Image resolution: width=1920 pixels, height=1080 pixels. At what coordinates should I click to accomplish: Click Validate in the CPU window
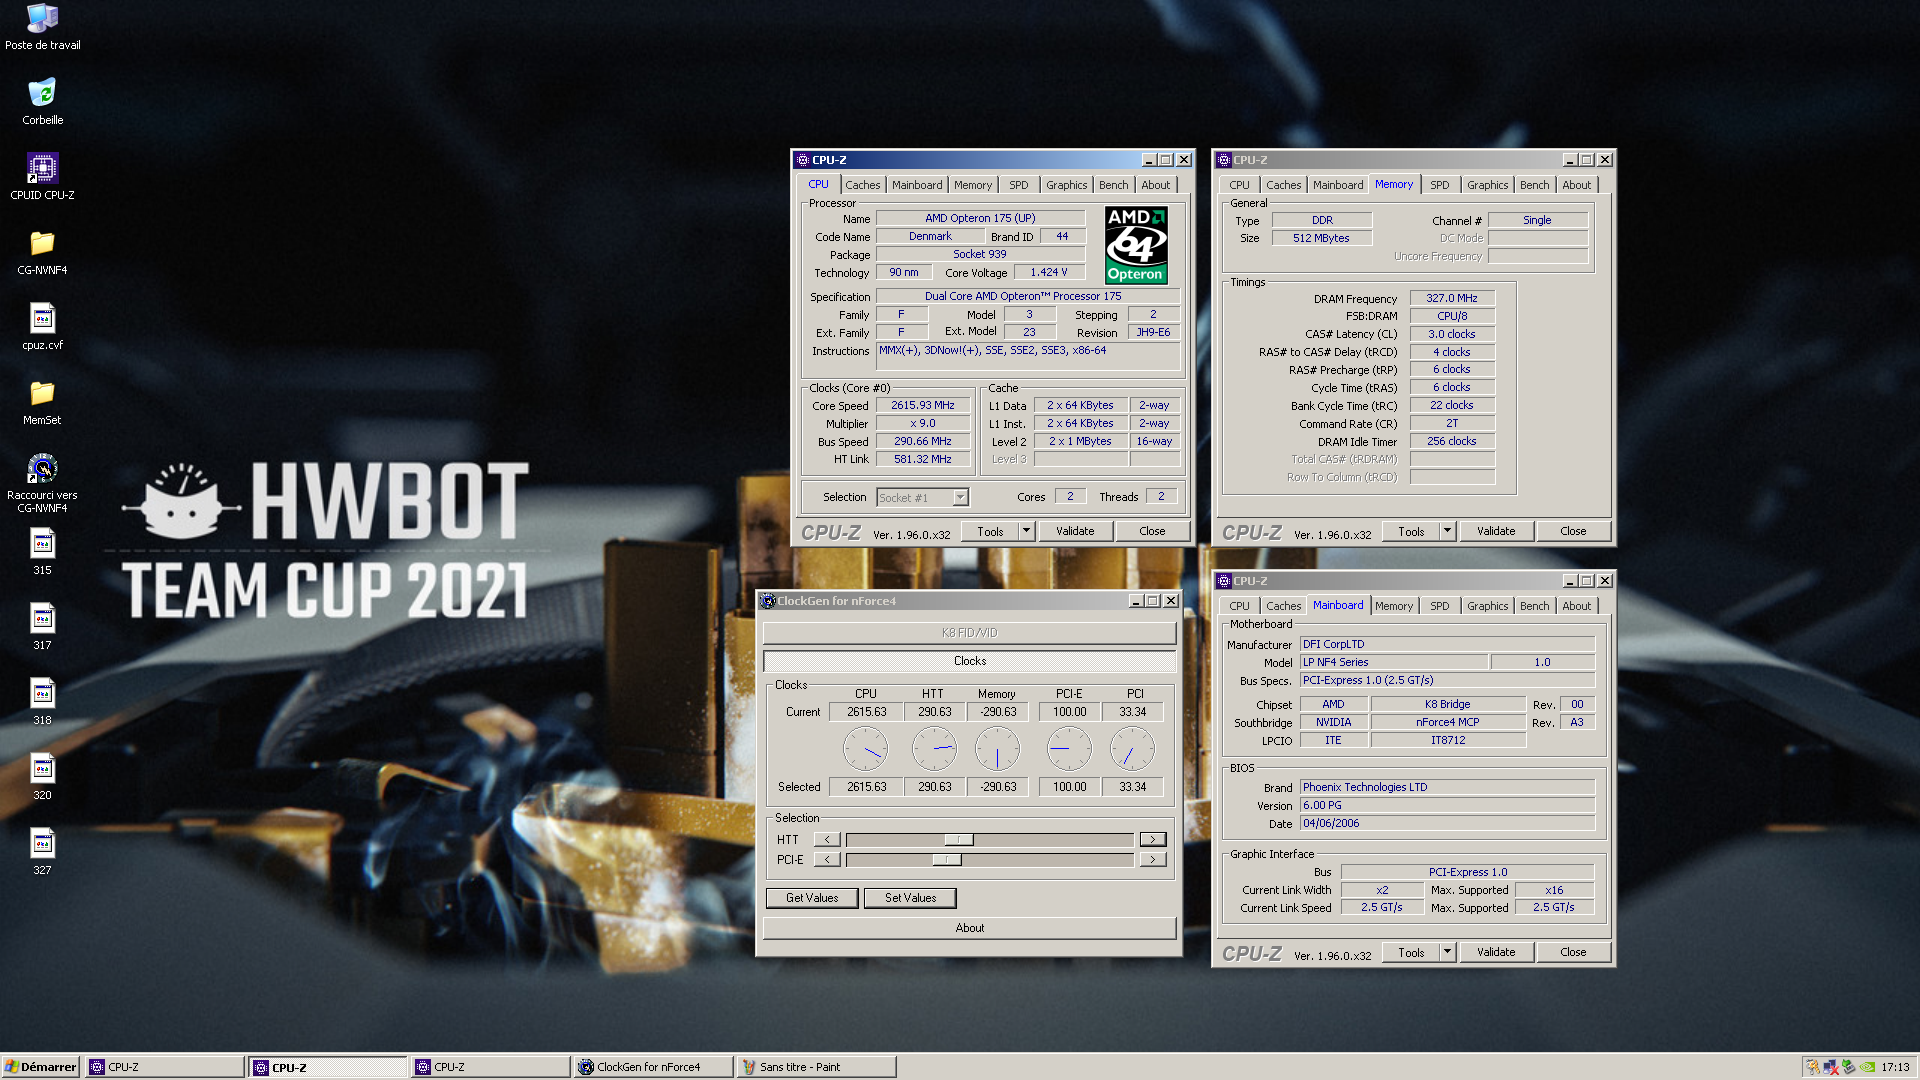(x=1075, y=531)
